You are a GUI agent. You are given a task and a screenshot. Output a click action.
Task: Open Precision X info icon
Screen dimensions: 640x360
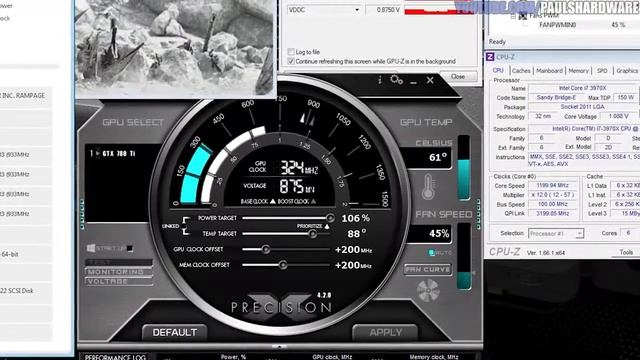pos(380,80)
